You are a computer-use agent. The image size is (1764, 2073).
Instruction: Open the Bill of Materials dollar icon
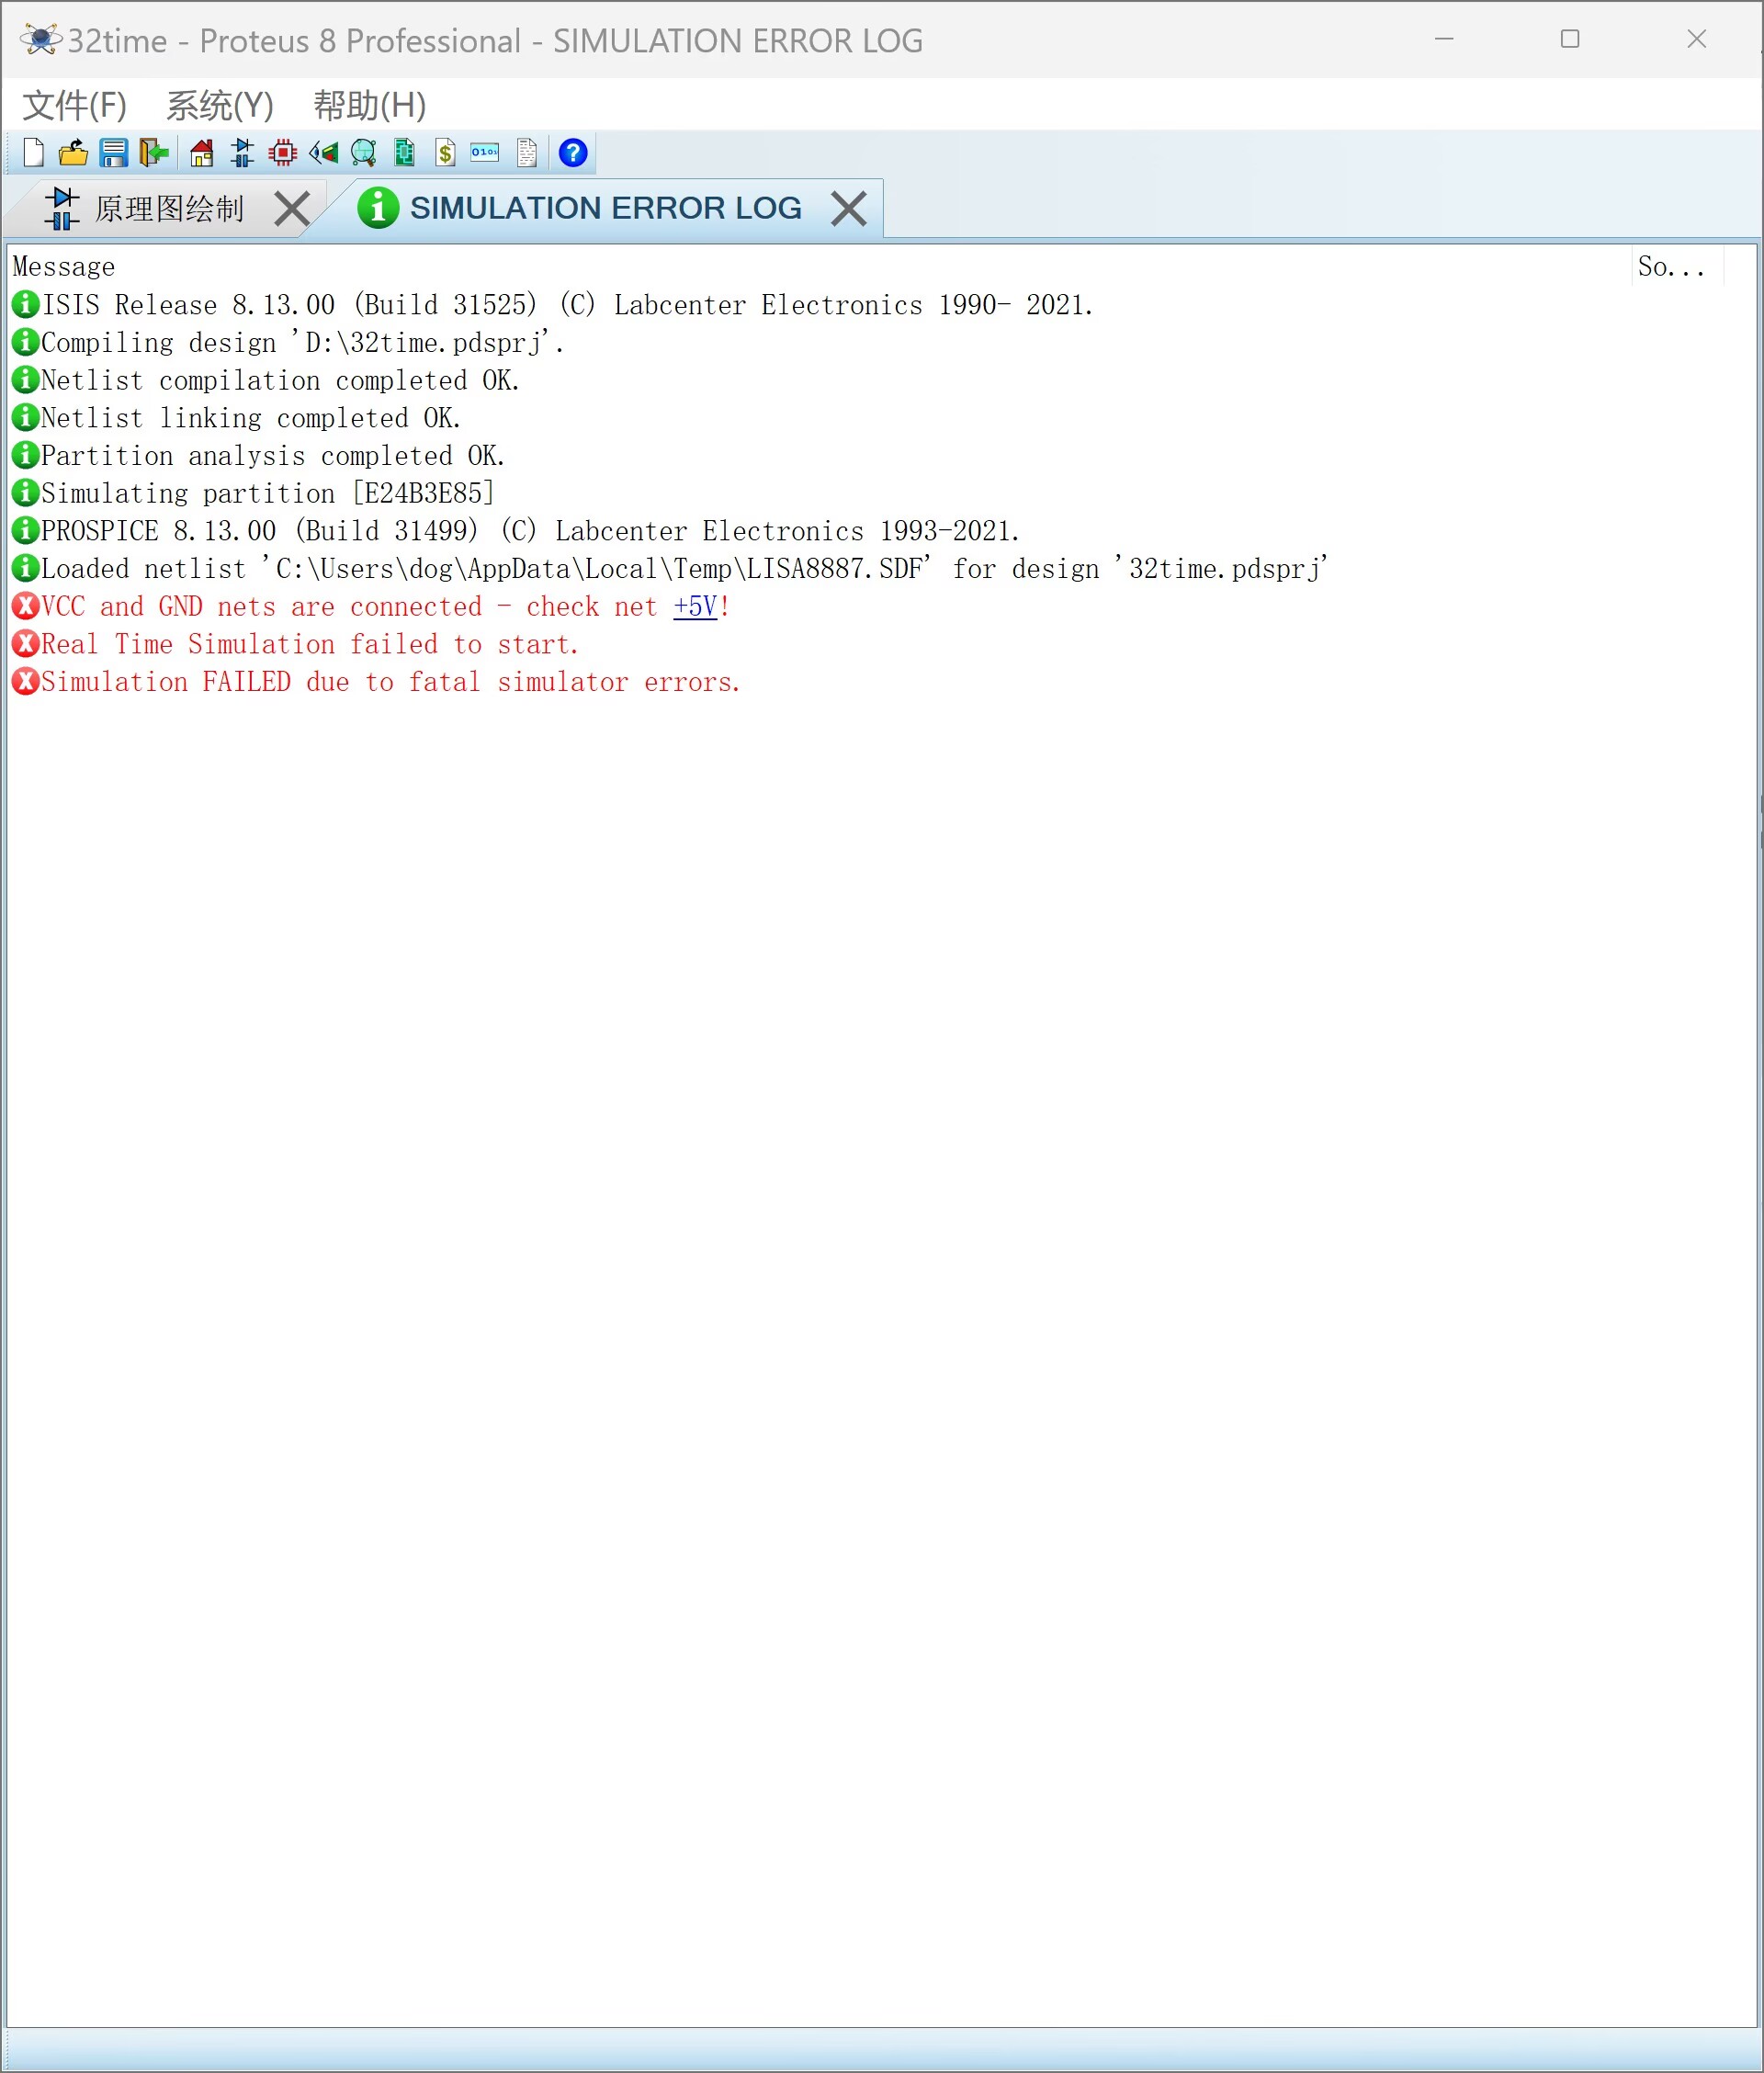pyautogui.click(x=445, y=153)
